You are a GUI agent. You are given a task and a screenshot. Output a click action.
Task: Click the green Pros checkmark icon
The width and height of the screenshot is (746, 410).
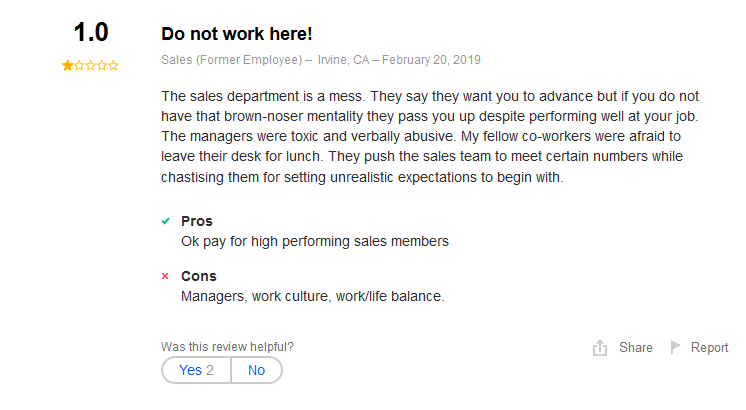tap(166, 221)
